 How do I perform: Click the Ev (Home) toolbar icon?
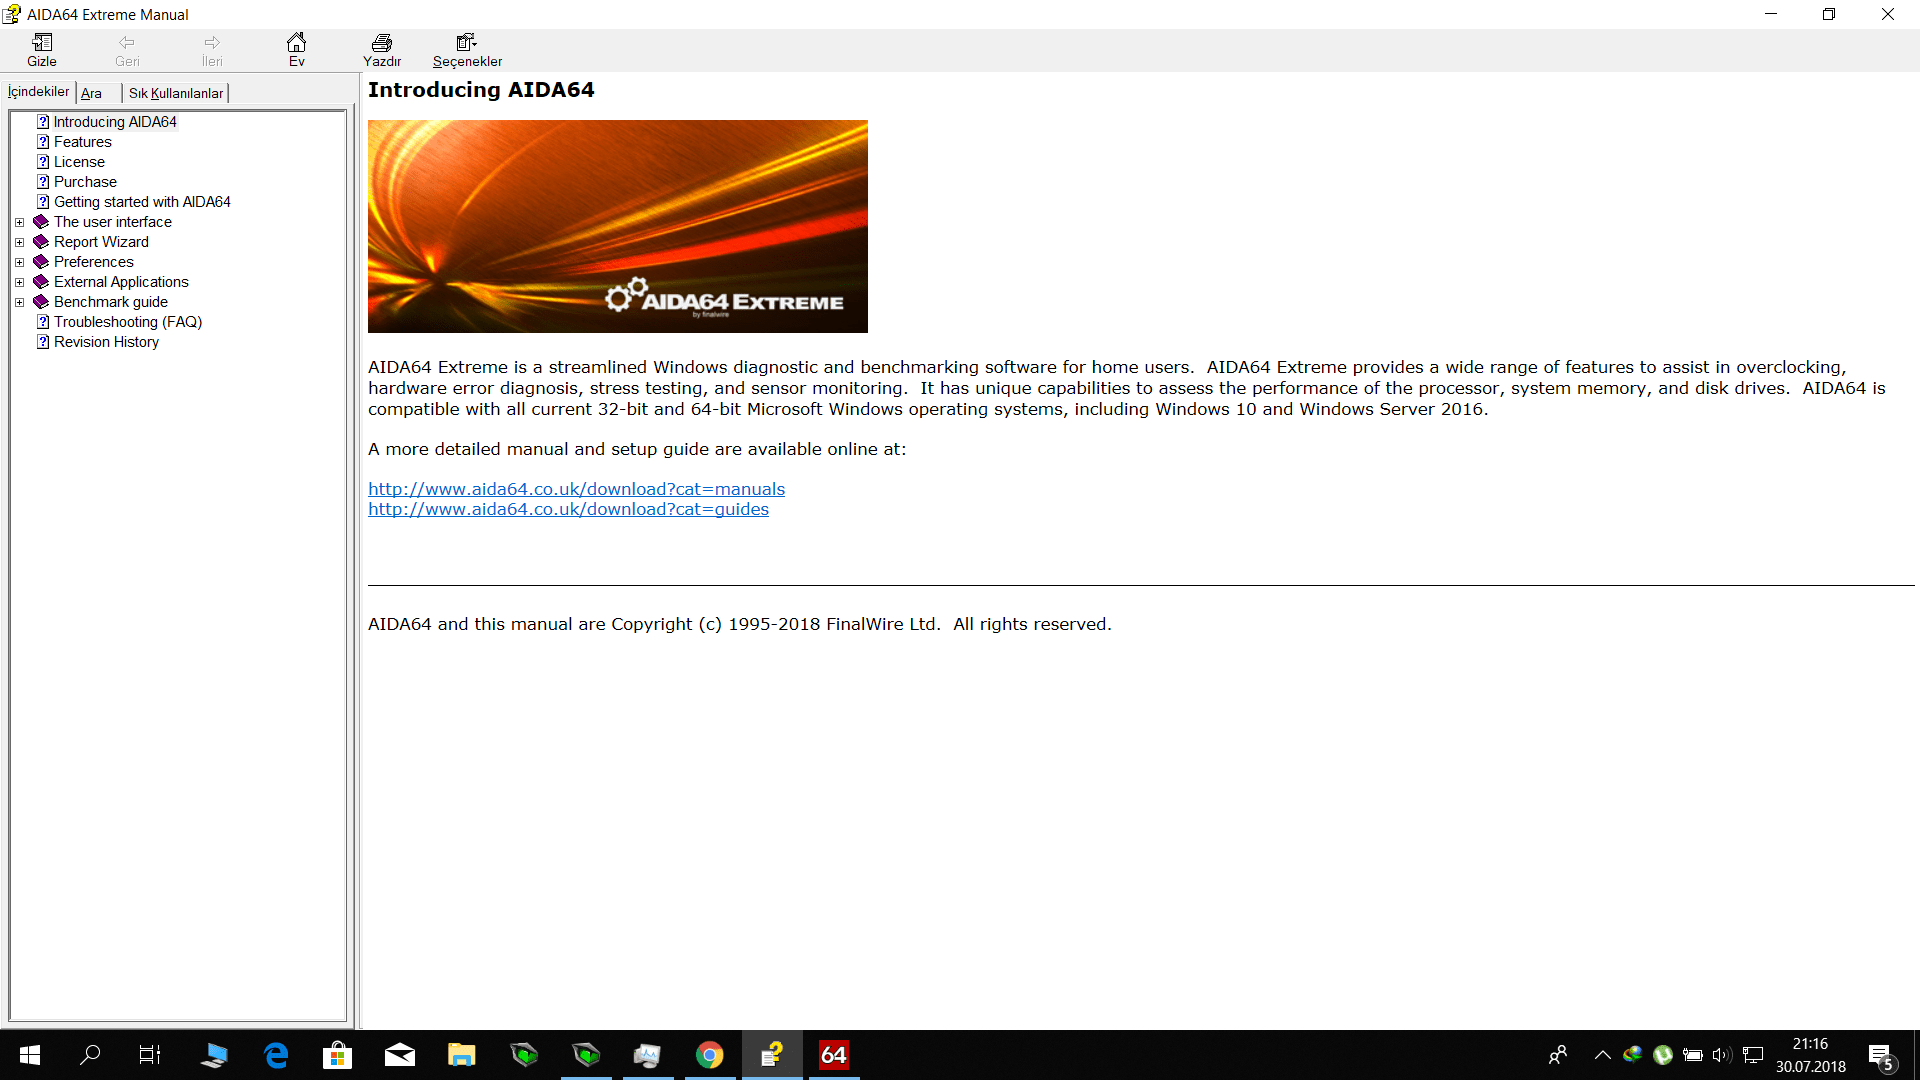click(x=296, y=49)
